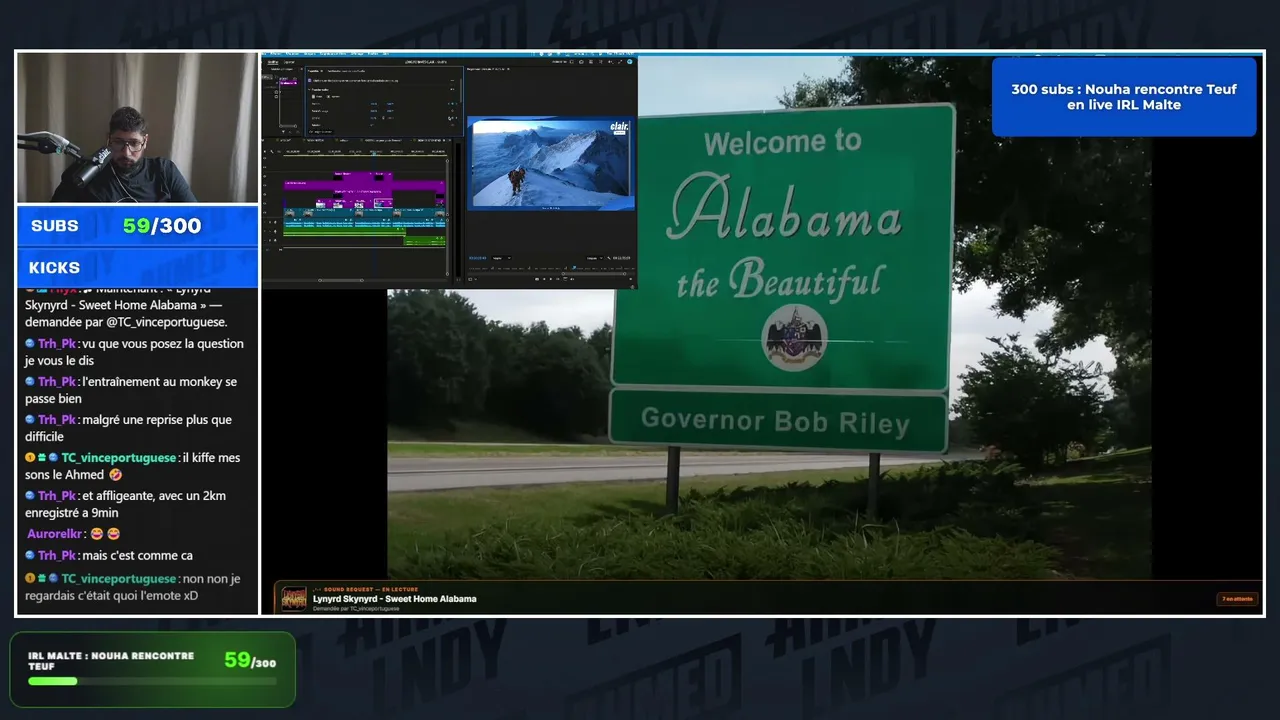Click Trh_Pk's name beside 'mais c'est comme ca'
Viewport: 1280px width, 720px height.
tap(58, 556)
